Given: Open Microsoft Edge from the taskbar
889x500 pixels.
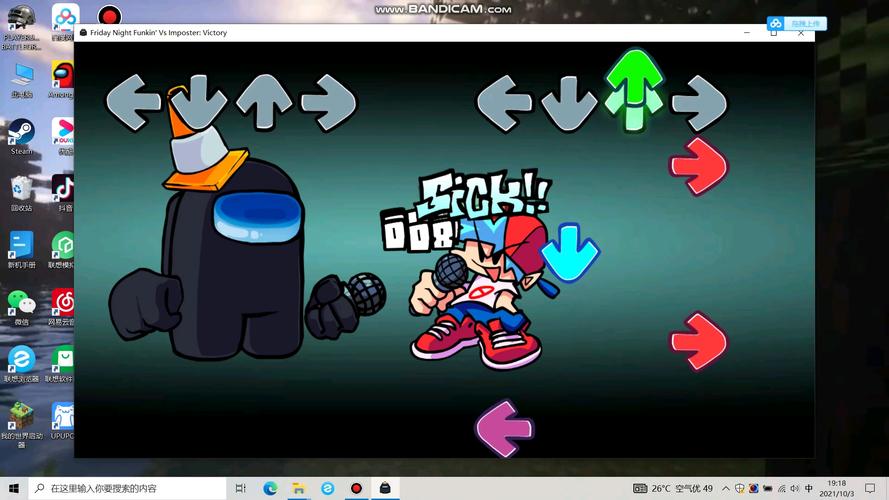Looking at the screenshot, I should click(x=270, y=488).
